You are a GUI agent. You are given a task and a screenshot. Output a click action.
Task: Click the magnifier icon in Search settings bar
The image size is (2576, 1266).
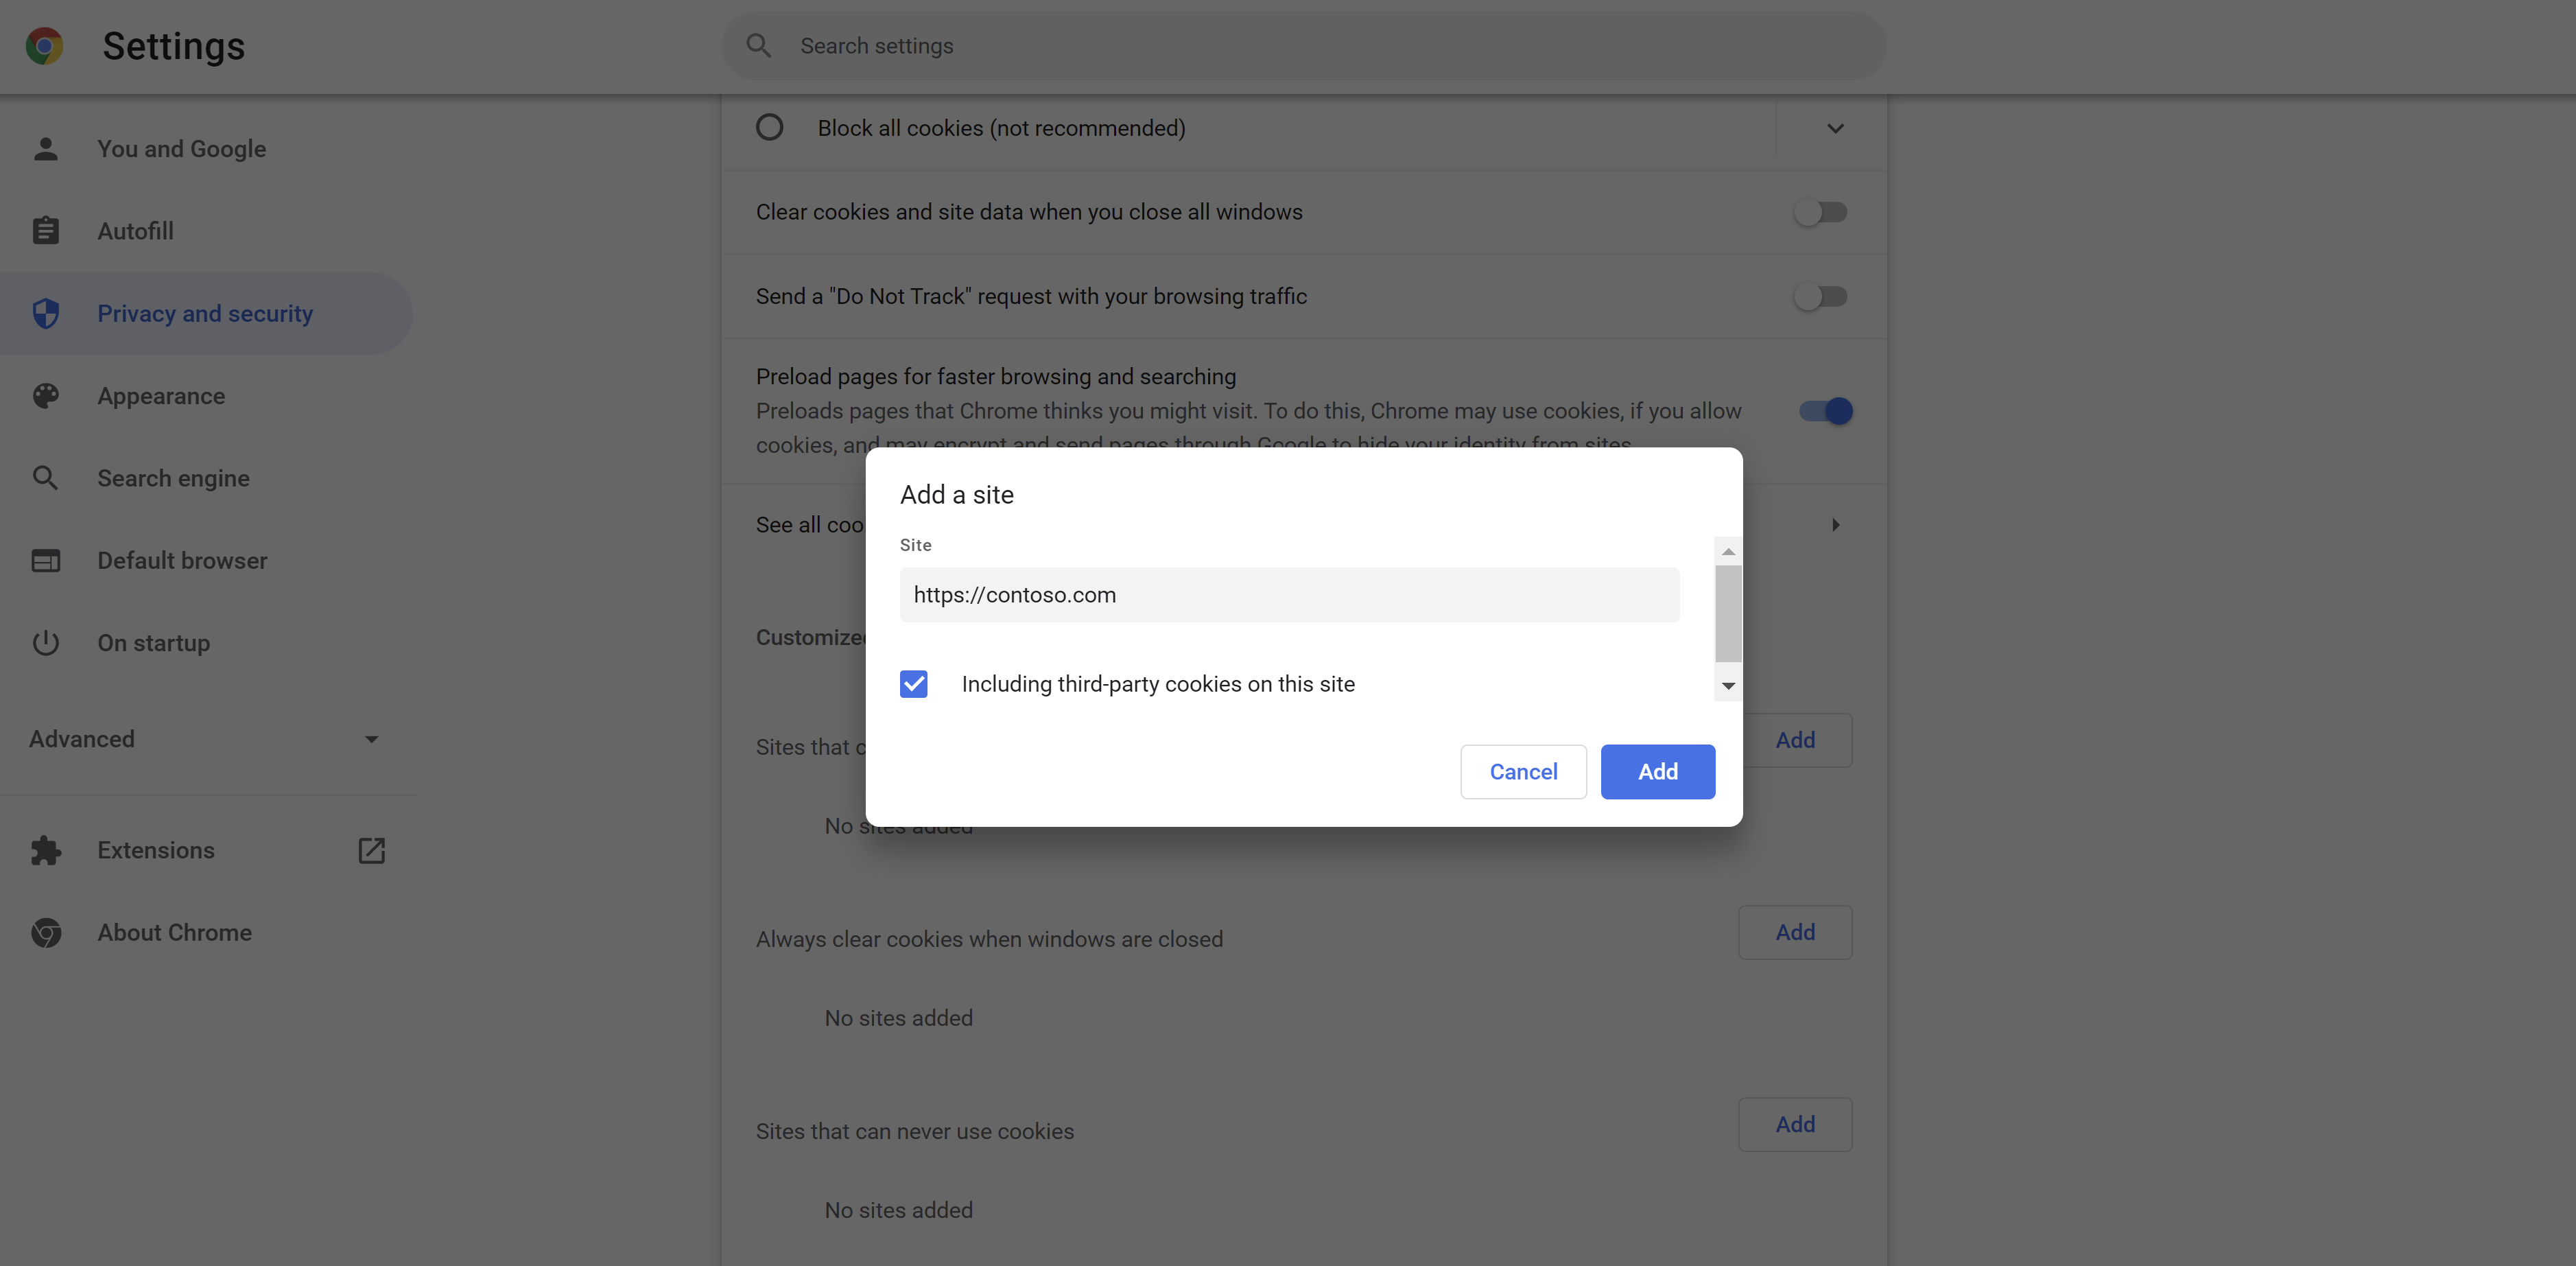(759, 46)
